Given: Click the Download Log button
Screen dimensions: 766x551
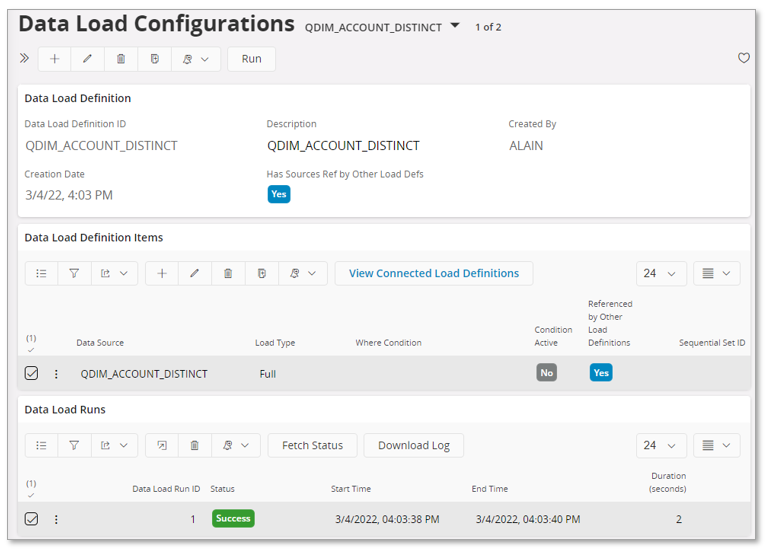Looking at the screenshot, I should (413, 445).
